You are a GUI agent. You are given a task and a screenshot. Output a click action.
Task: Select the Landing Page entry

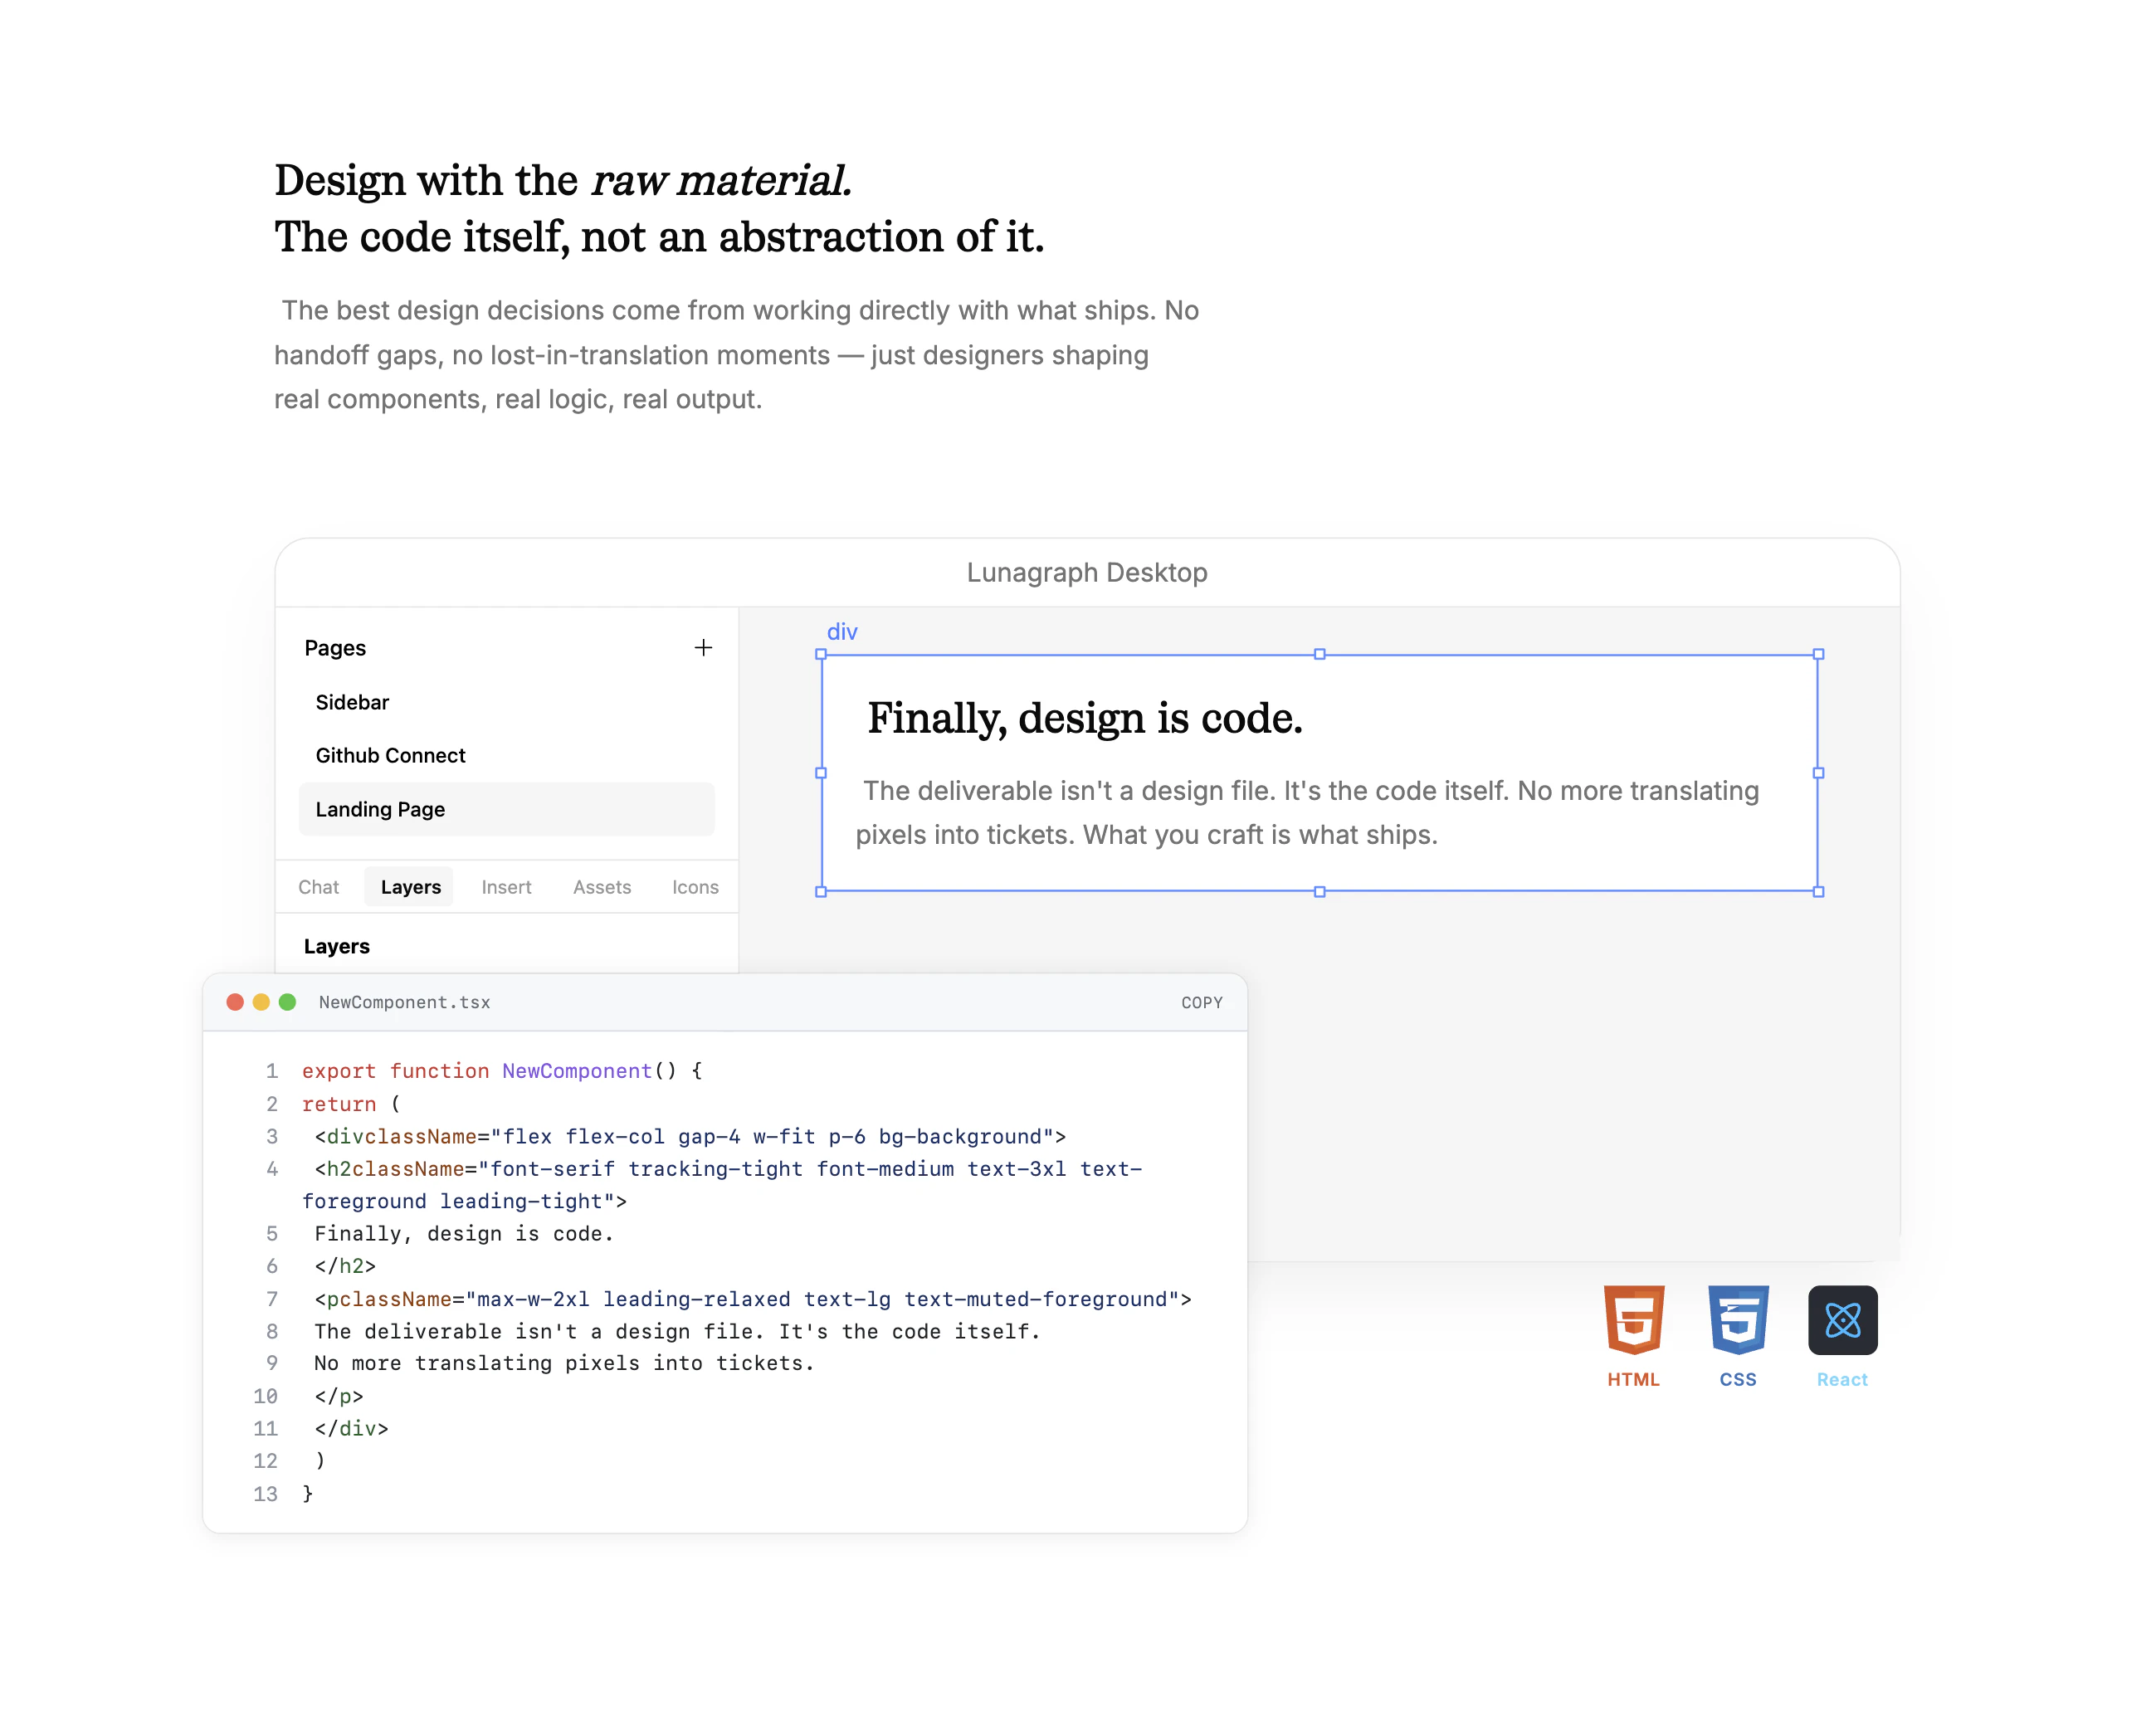pos(380,809)
